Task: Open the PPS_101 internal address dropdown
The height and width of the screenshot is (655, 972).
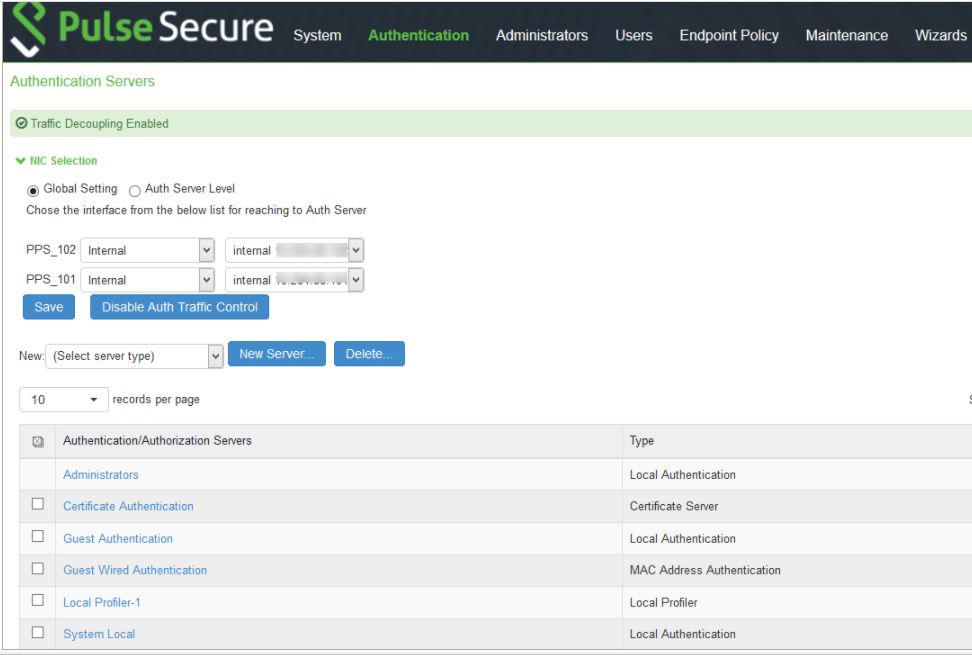Action: pyautogui.click(x=355, y=279)
